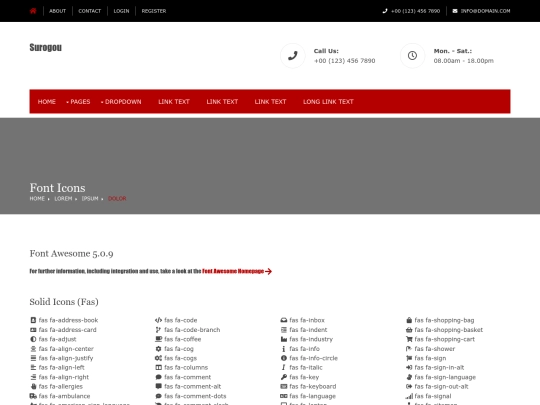Select the second Link Text menu item
Image resolution: width=540 pixels, height=405 pixels.
(x=222, y=102)
